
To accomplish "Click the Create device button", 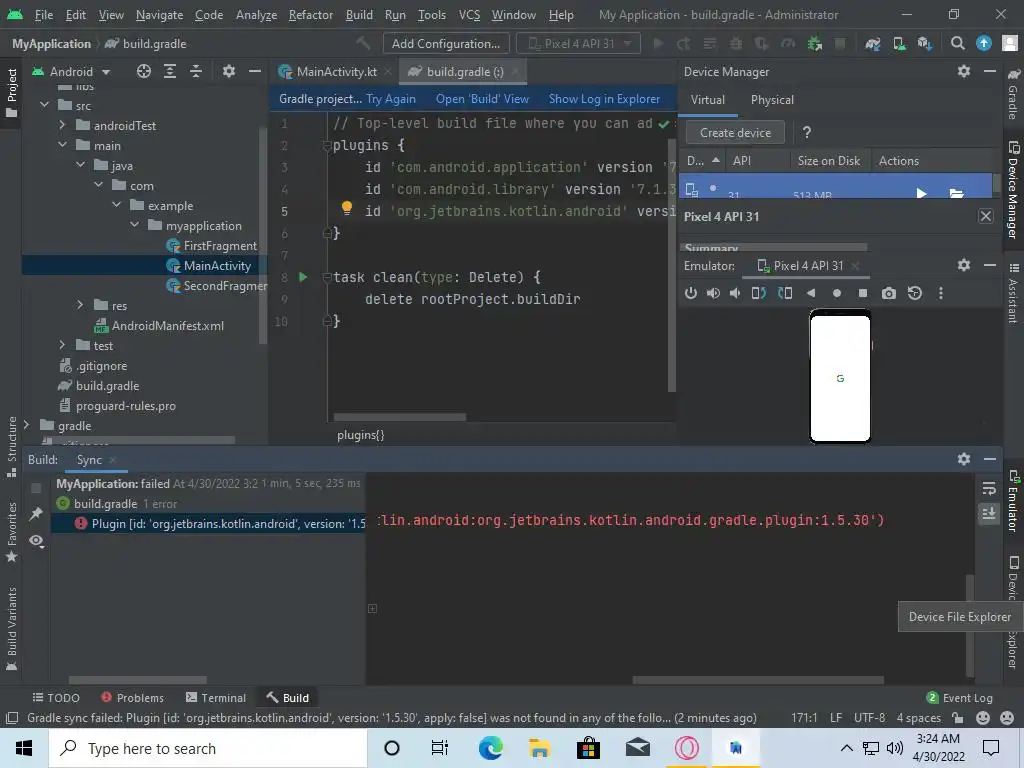I will [x=735, y=133].
